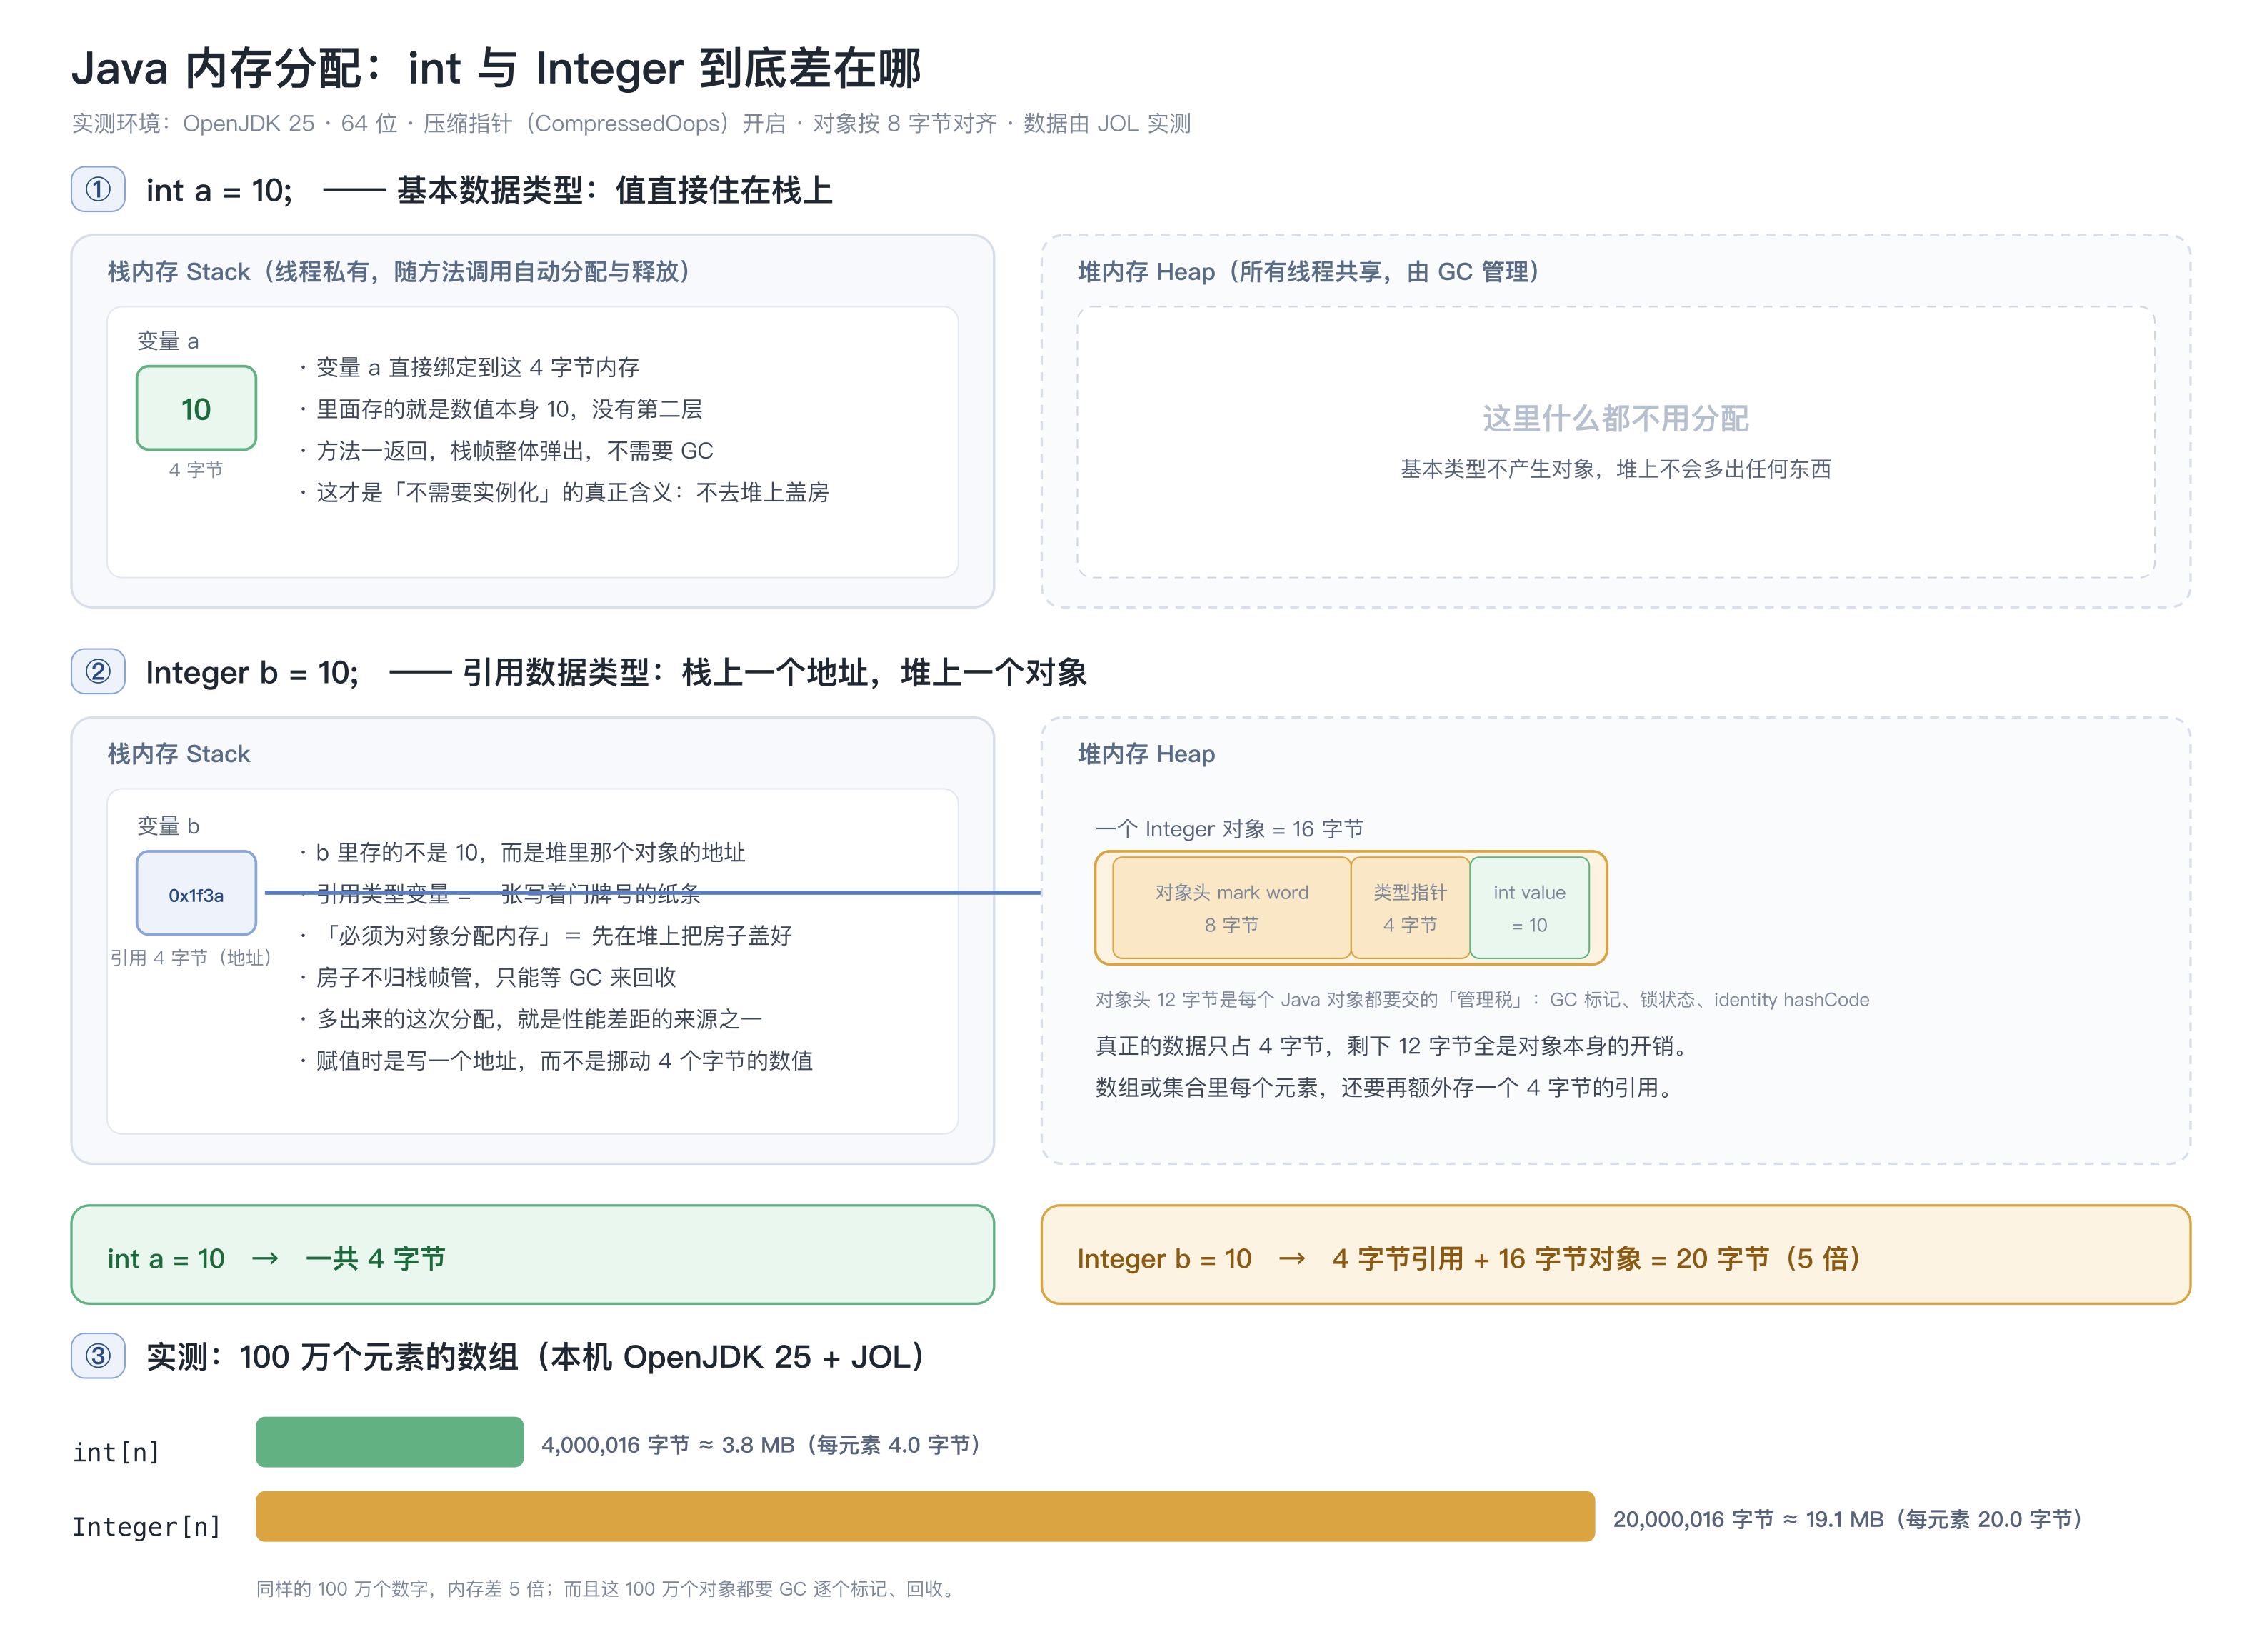Click the heading 'Integer b = 10; 引用数据类型'
2262x1652 pixels.
coord(616,672)
